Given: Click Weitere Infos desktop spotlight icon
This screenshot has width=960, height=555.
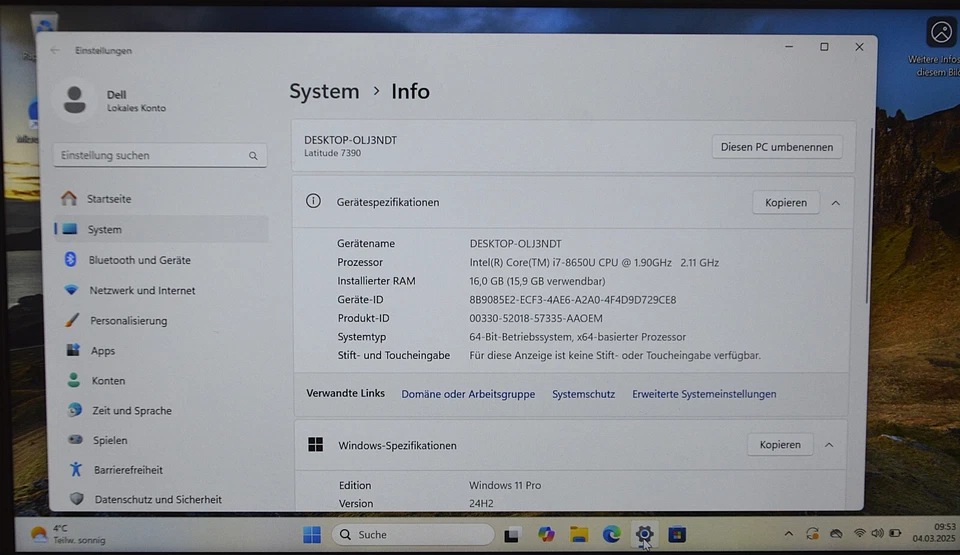Looking at the screenshot, I should [x=940, y=32].
